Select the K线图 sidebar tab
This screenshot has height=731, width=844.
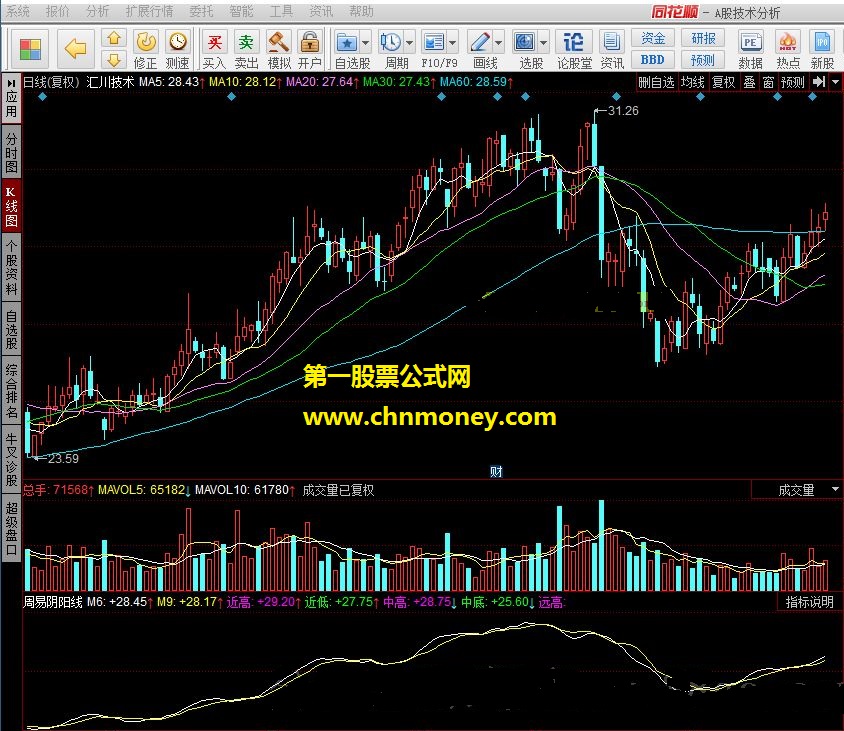[x=11, y=207]
